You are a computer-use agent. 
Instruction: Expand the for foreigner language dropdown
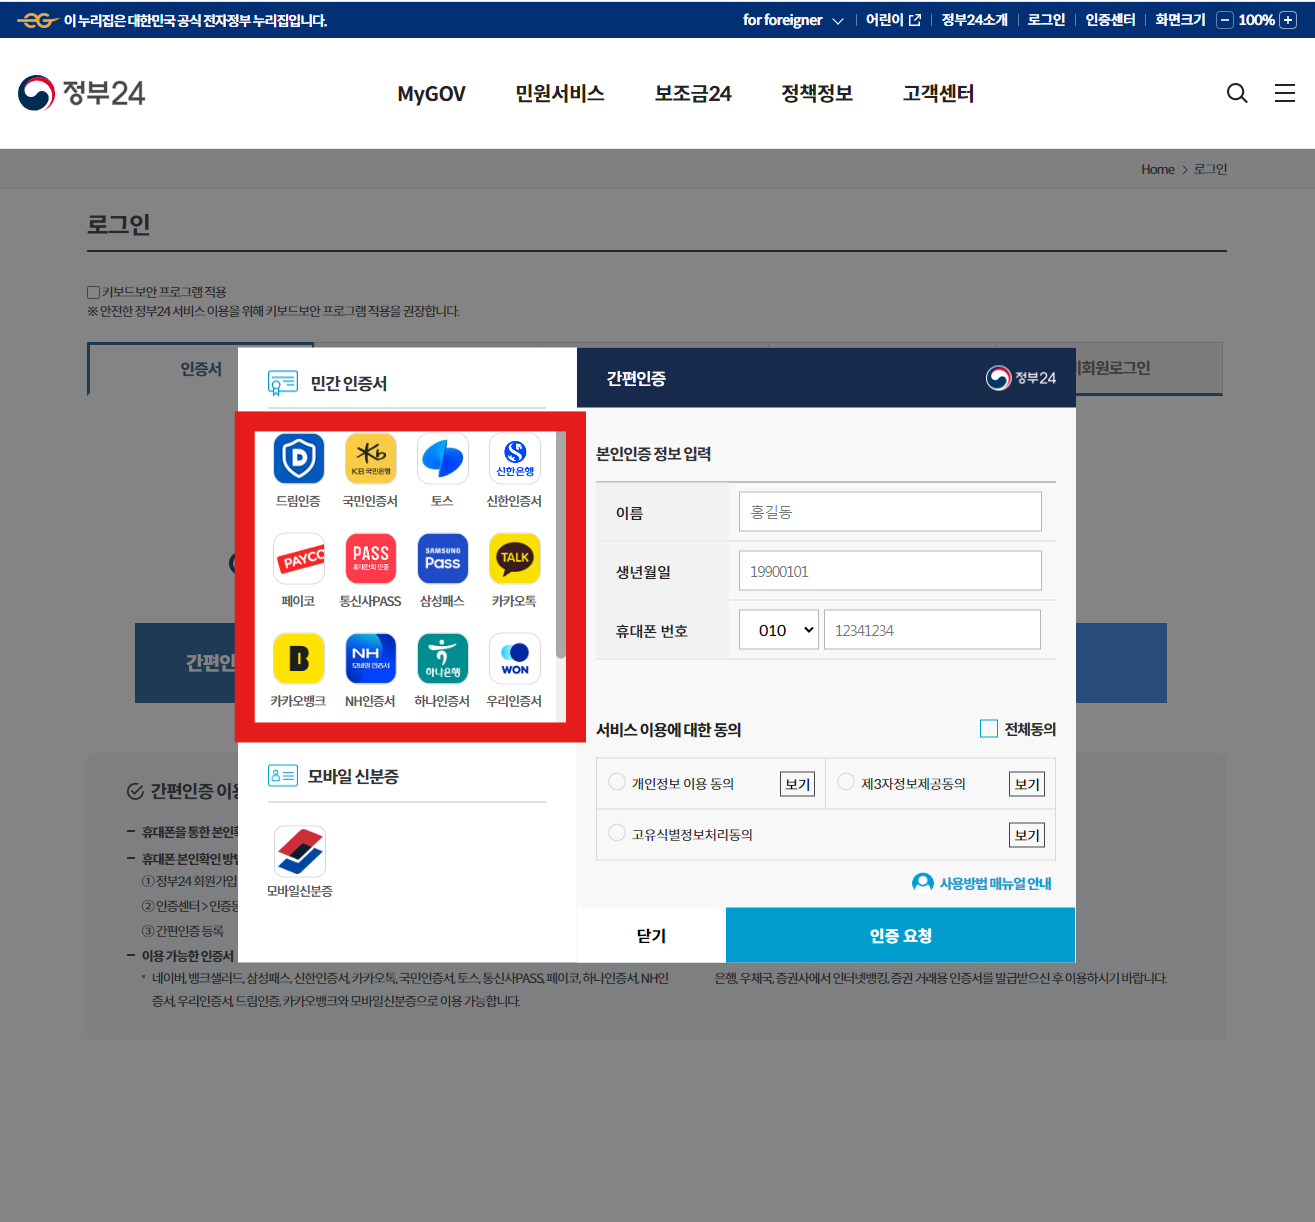[x=793, y=19]
